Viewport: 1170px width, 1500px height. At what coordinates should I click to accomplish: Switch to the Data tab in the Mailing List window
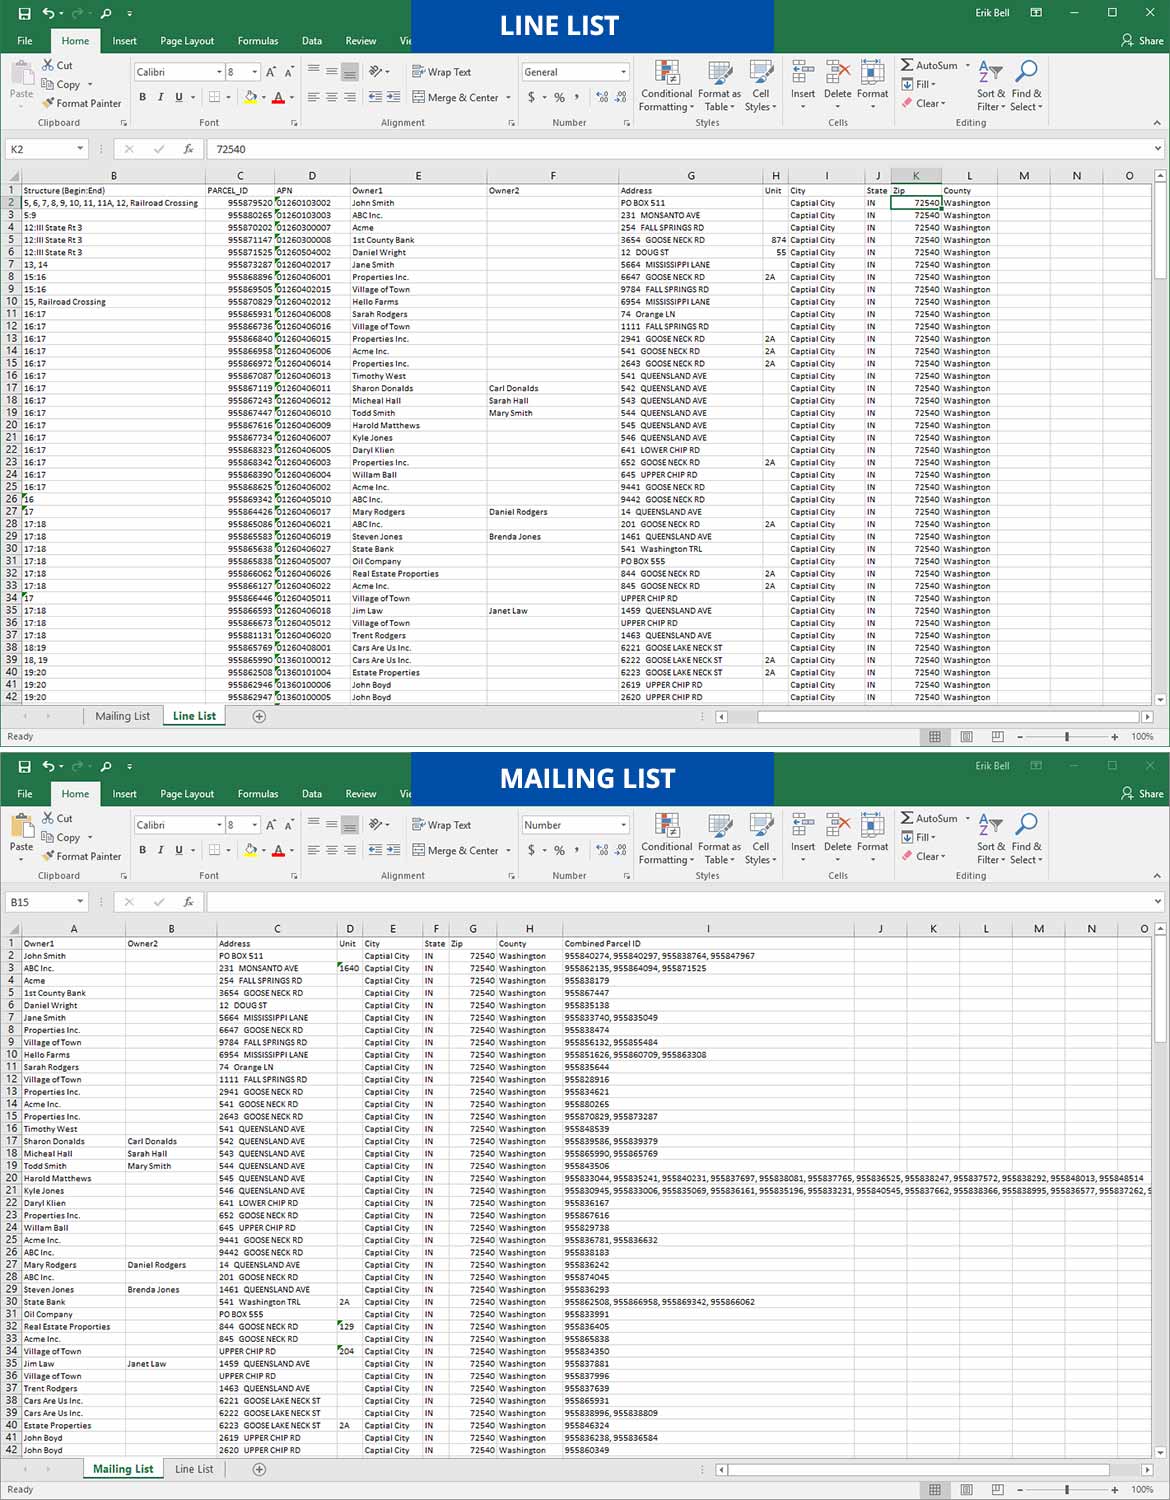[312, 794]
